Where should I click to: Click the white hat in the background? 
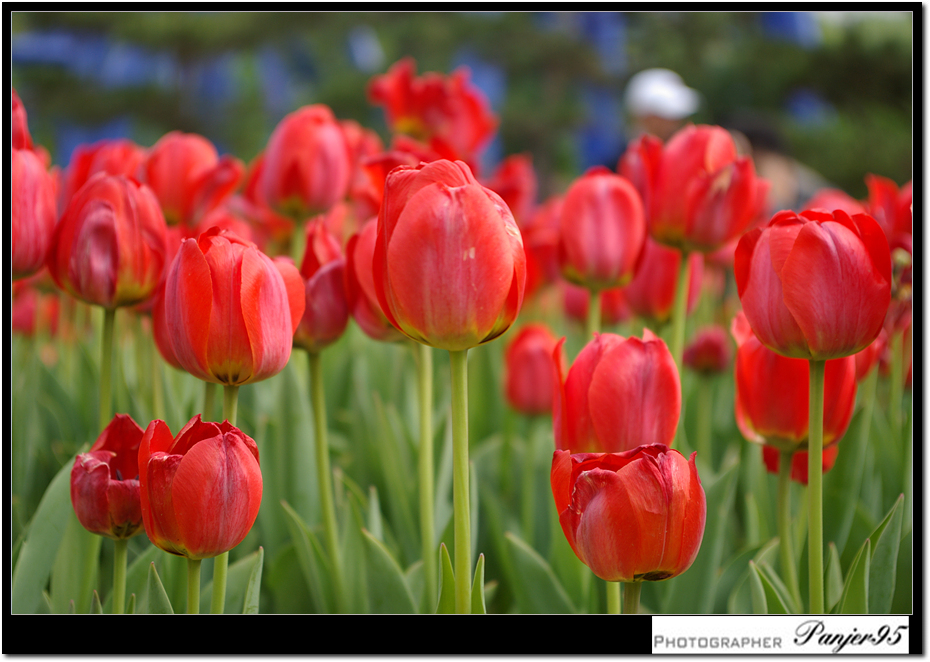click(660, 95)
